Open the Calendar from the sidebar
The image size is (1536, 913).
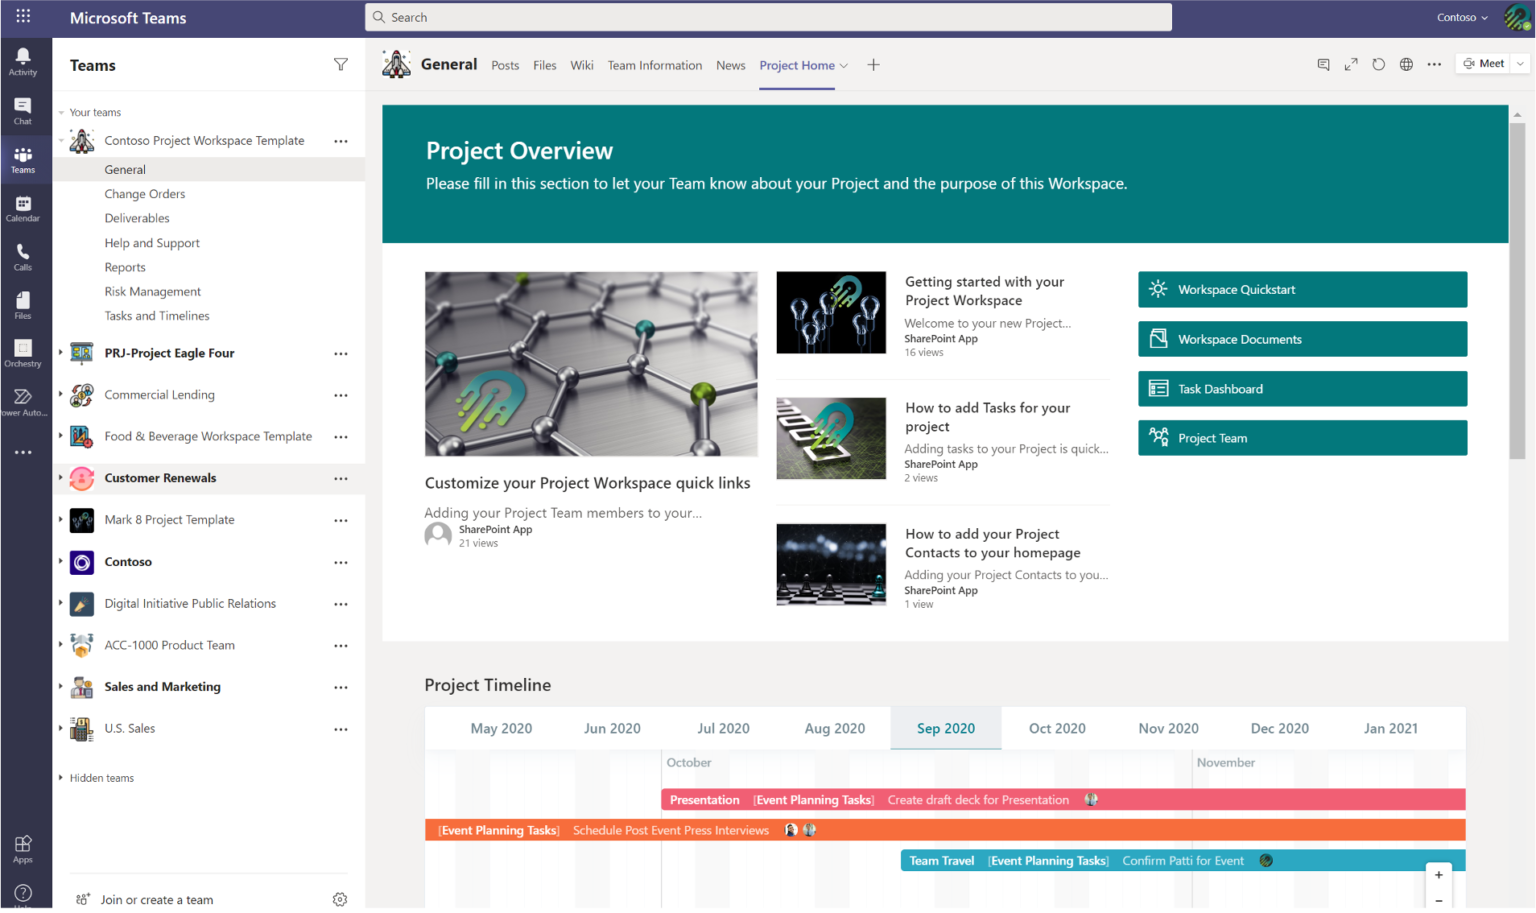tap(23, 207)
